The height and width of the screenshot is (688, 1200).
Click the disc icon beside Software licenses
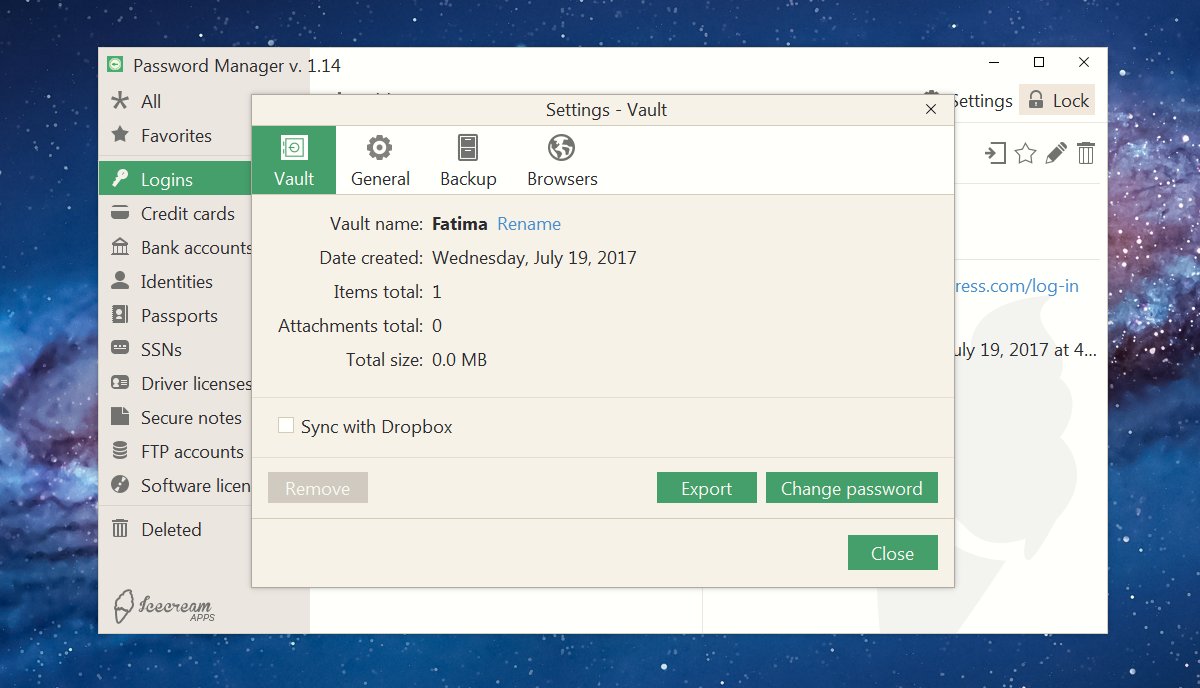click(x=120, y=484)
